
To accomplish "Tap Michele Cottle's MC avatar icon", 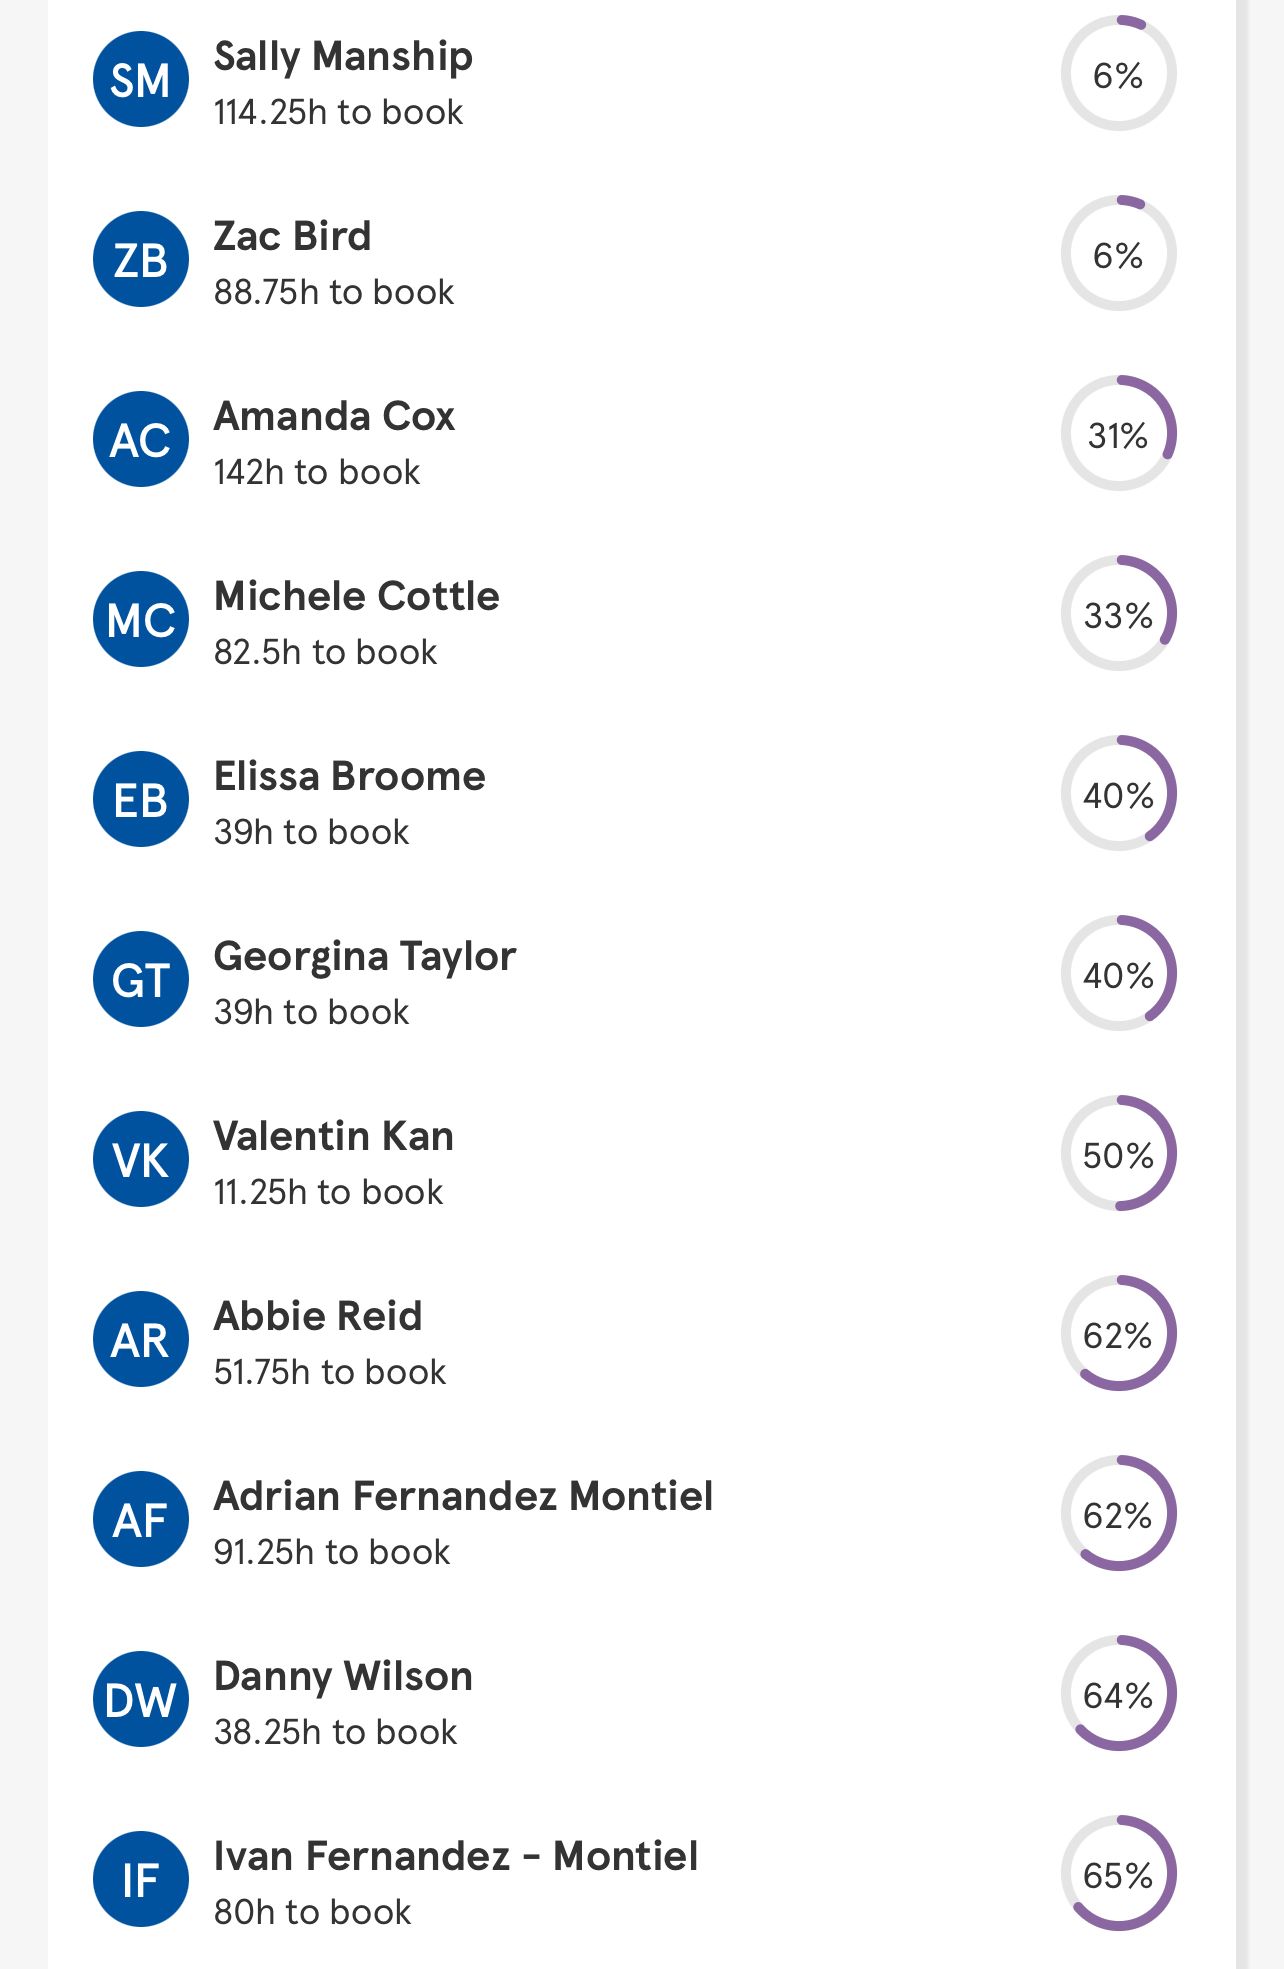I will tap(141, 619).
